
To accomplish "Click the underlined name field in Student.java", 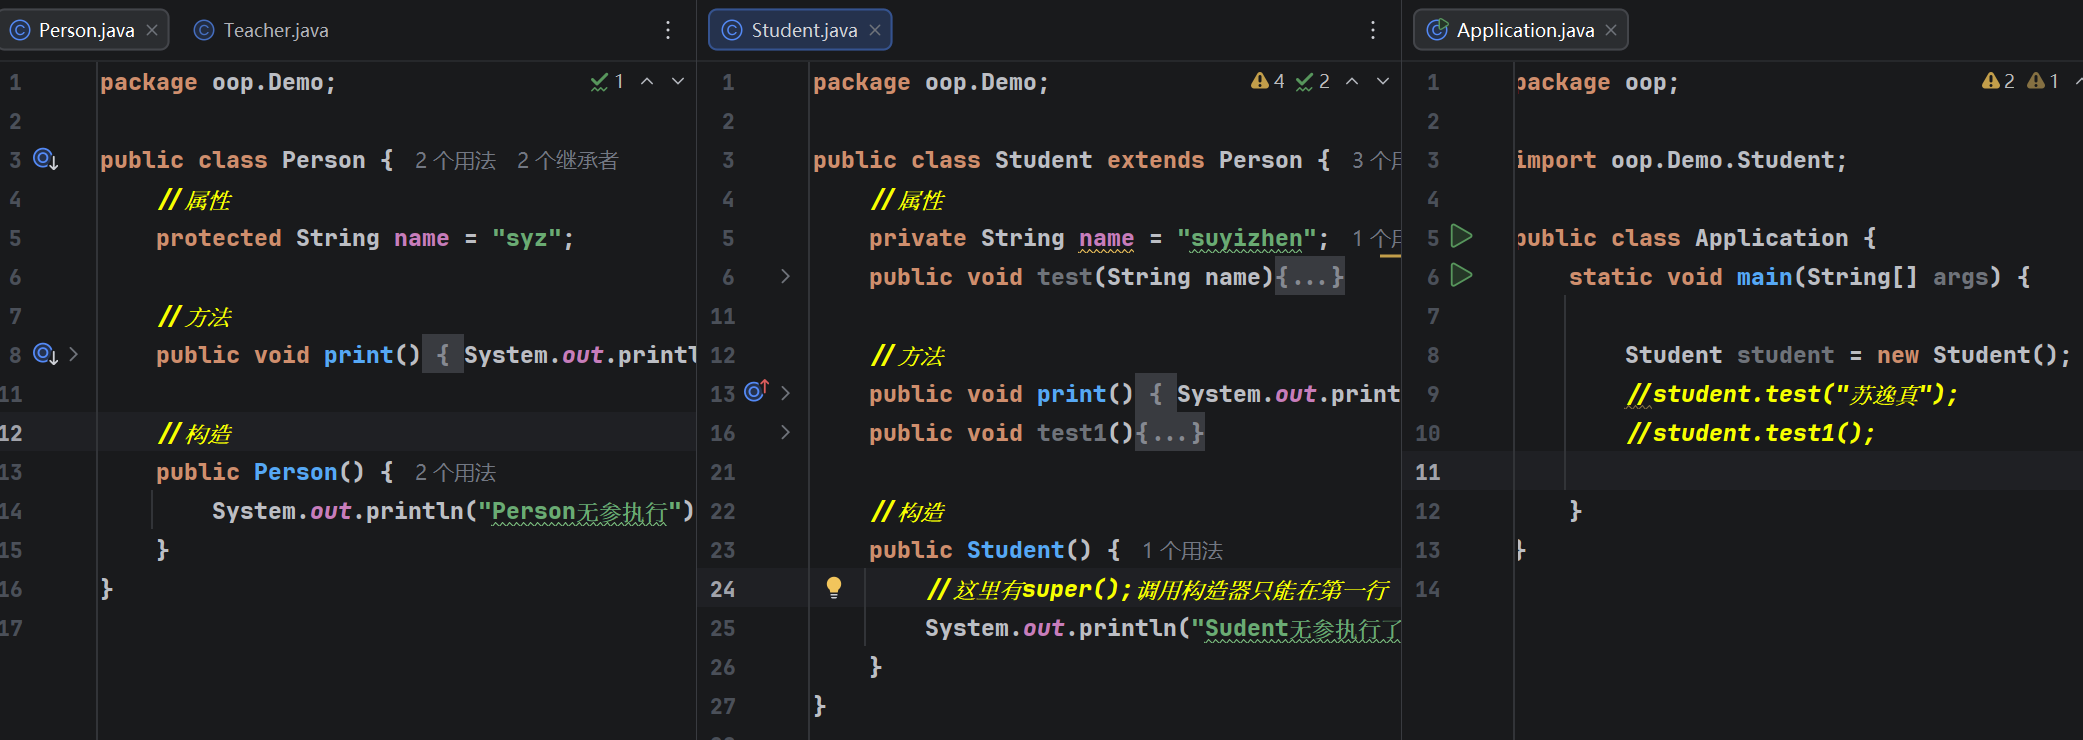I will 1106,238.
